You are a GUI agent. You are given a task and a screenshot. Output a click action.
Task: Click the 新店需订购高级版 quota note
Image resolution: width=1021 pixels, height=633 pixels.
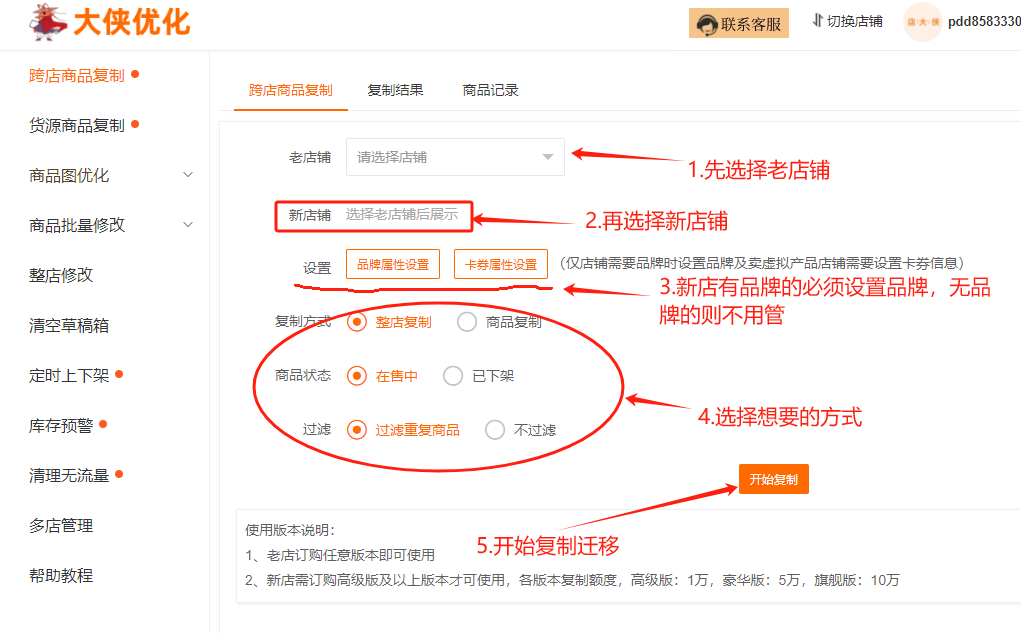click(572, 580)
